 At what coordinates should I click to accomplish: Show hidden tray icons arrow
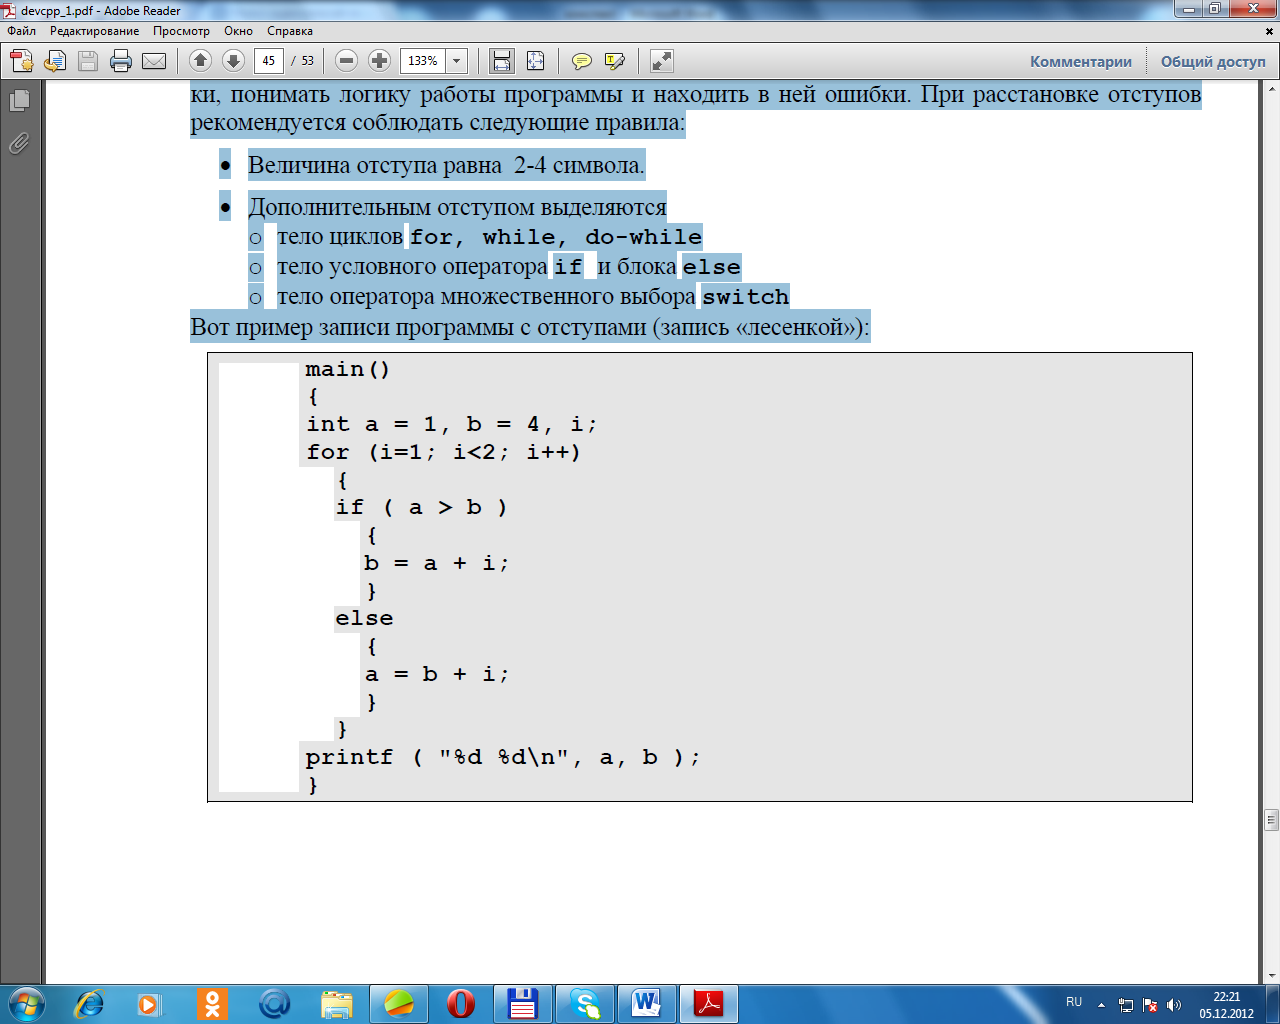pyautogui.click(x=1101, y=1004)
